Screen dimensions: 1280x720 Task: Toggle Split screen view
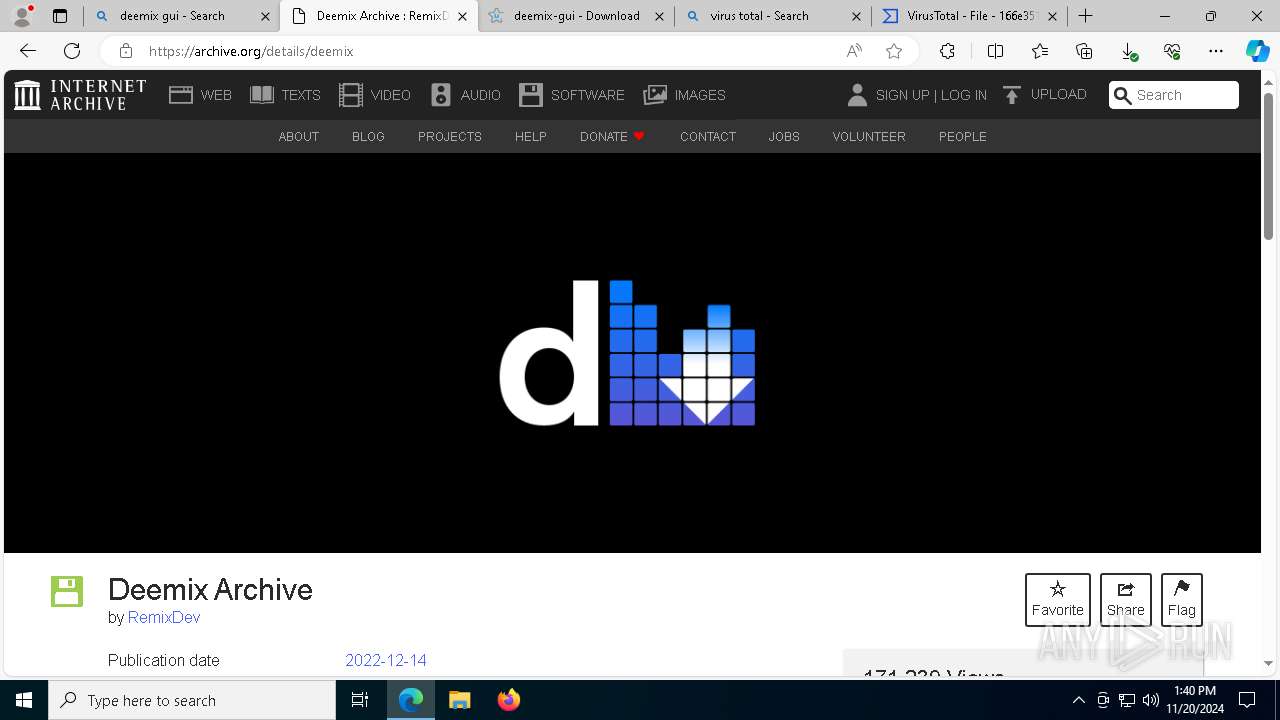tap(996, 51)
